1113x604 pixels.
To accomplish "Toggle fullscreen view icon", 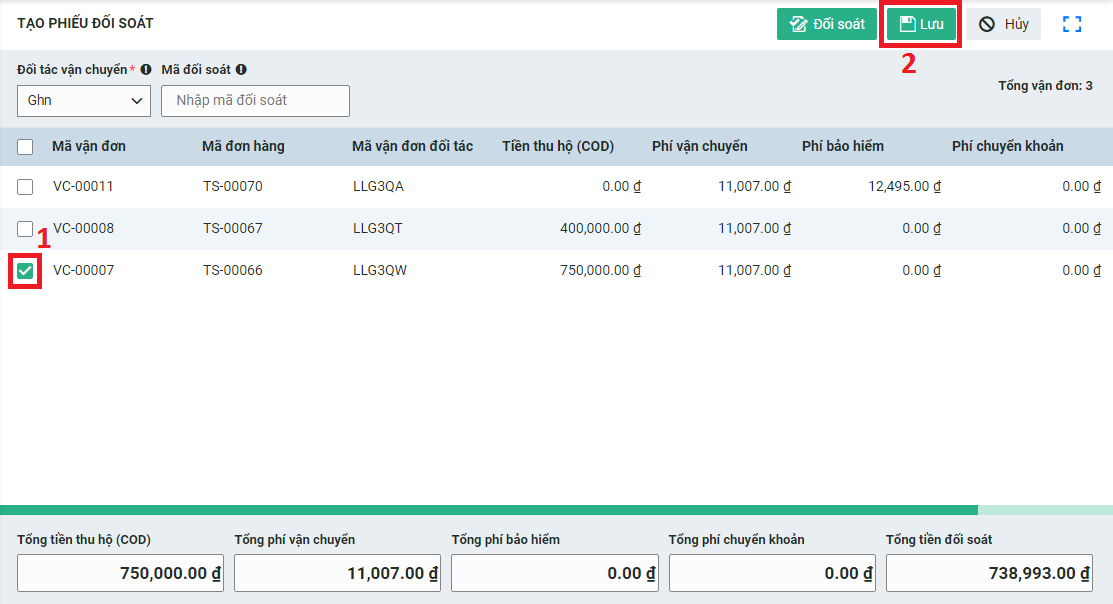I will [1072, 24].
